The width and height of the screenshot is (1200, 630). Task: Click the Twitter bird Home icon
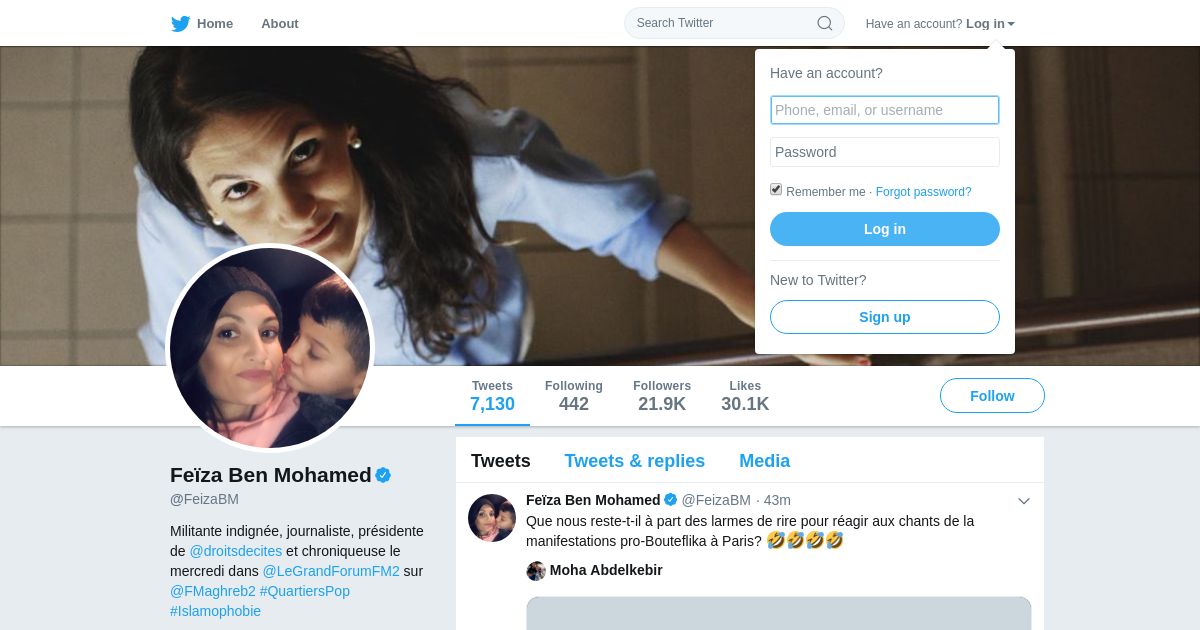pyautogui.click(x=180, y=23)
